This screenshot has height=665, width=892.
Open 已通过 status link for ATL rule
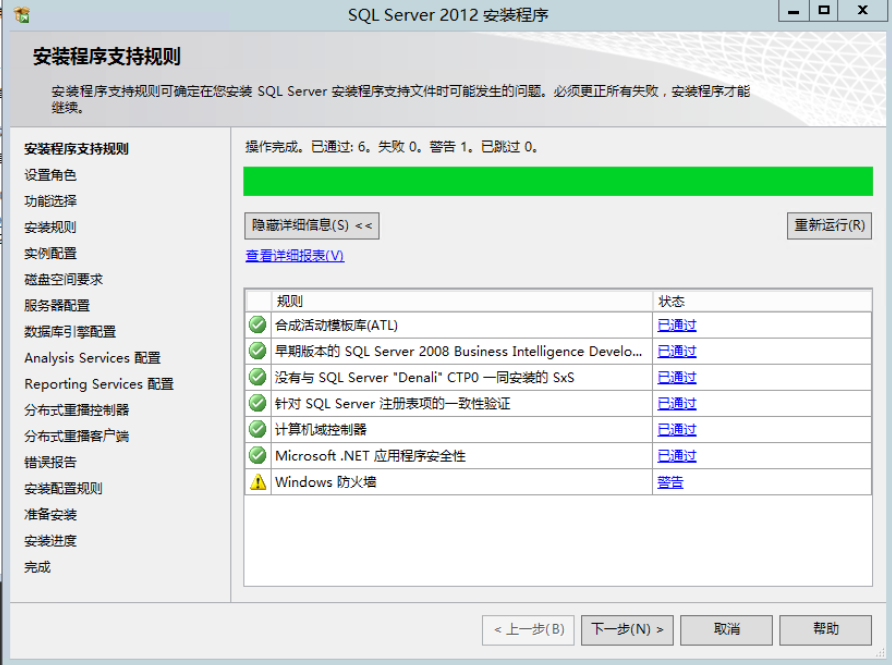coord(677,325)
